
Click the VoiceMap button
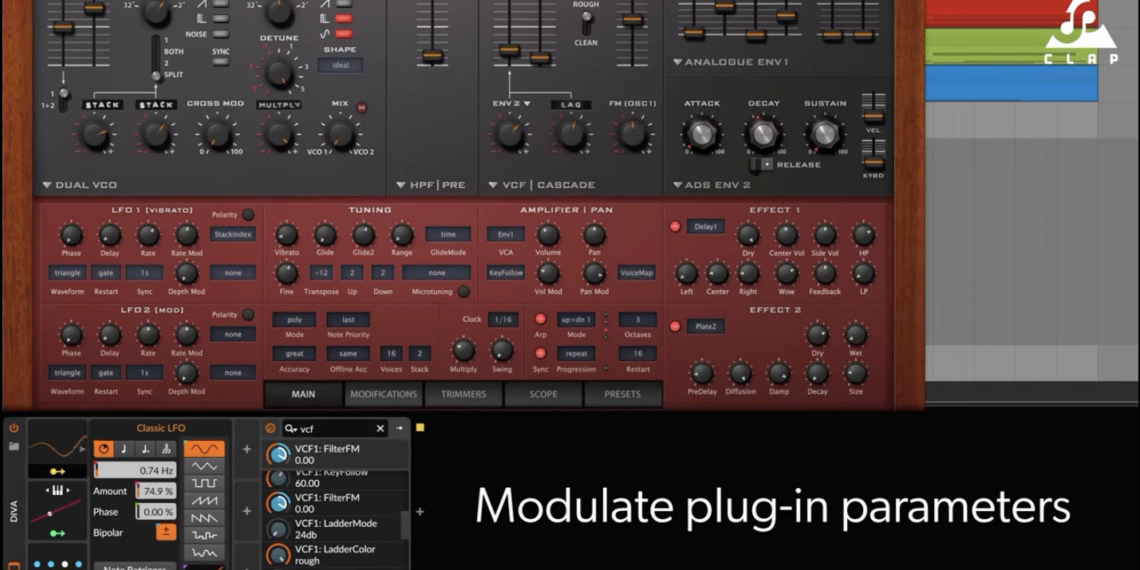636,273
